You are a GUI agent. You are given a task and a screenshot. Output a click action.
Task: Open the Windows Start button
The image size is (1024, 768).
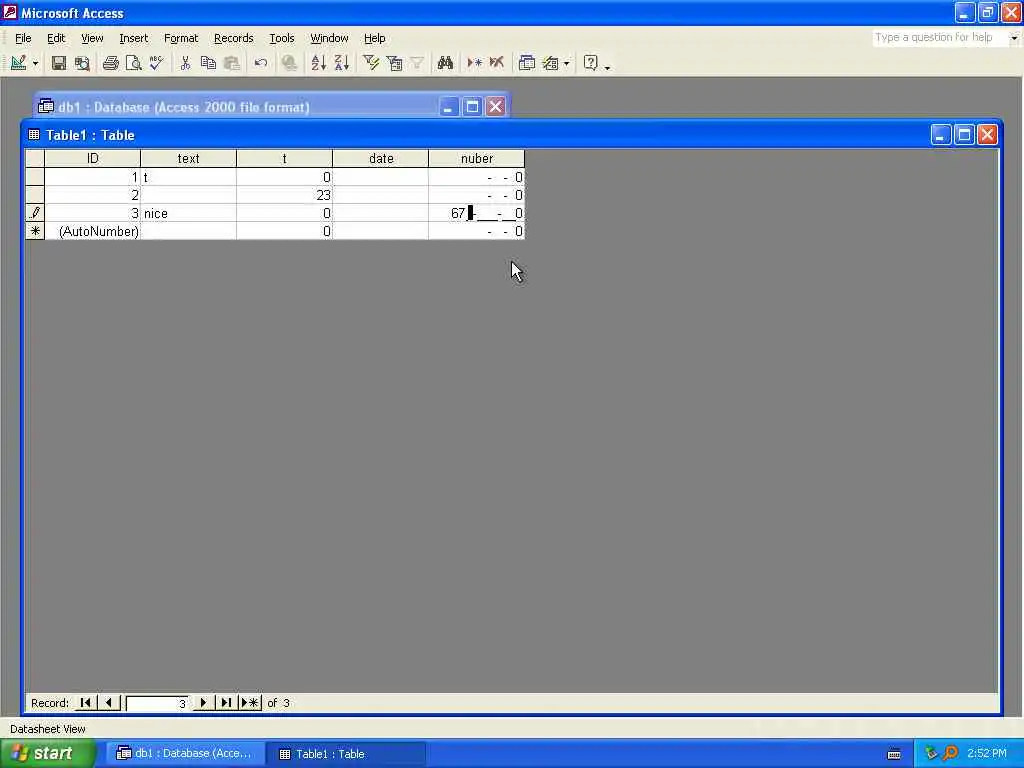tap(48, 754)
